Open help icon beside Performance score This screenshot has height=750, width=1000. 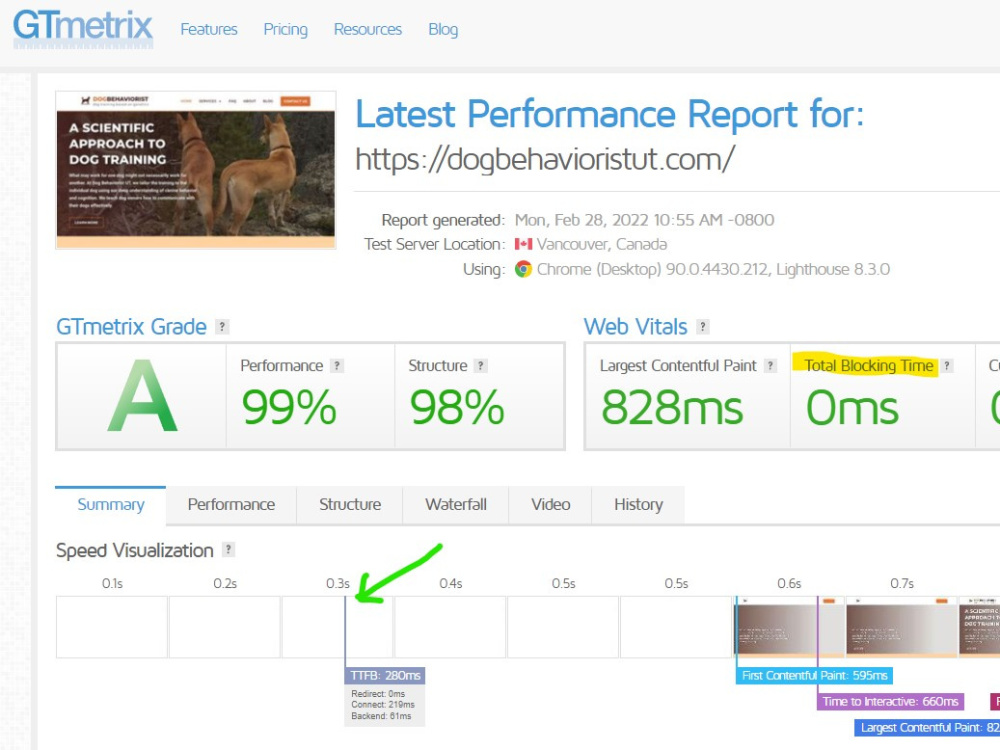[337, 365]
